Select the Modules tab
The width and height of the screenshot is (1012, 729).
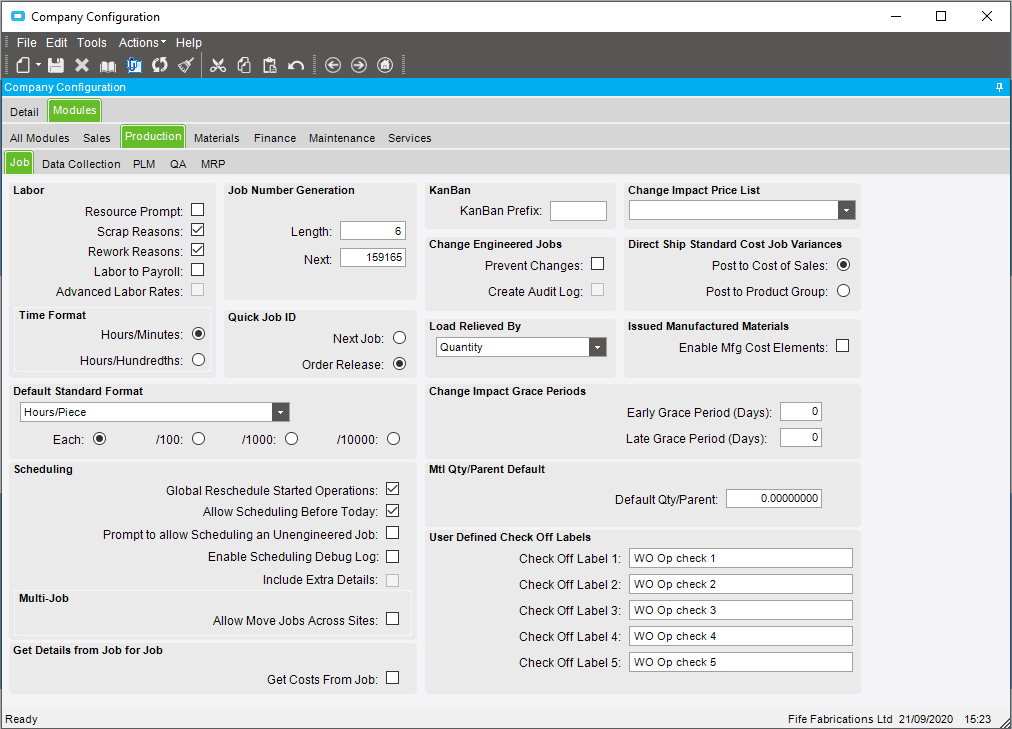74,110
